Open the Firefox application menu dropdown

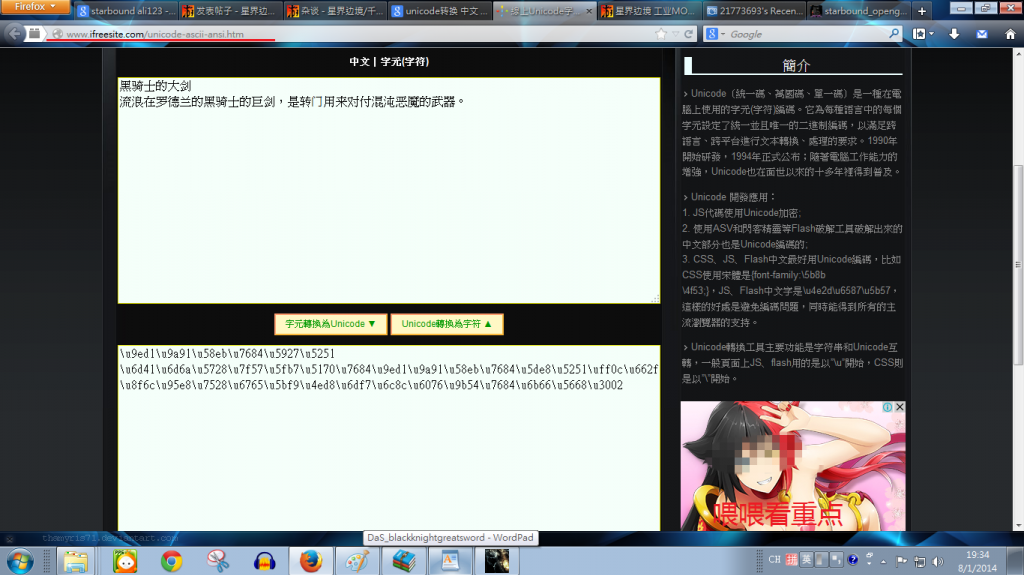36,7
